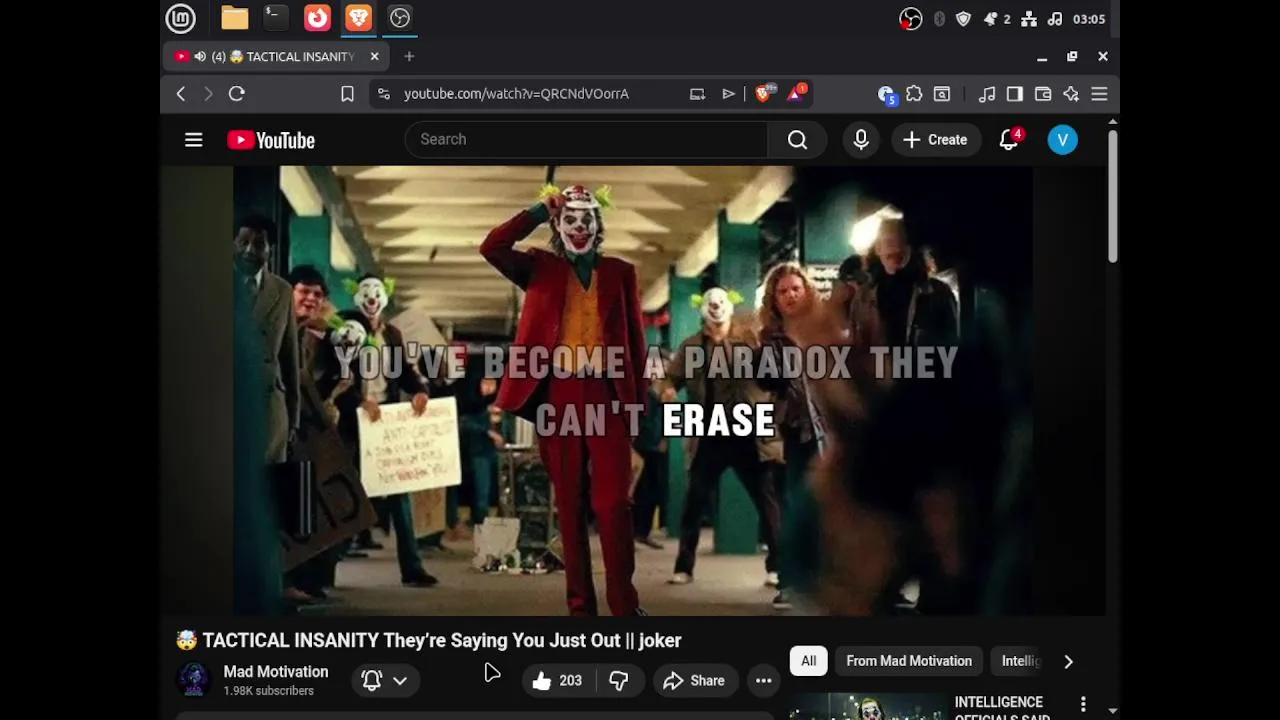Like the video with 203 likes
The image size is (1280, 720).
(558, 681)
